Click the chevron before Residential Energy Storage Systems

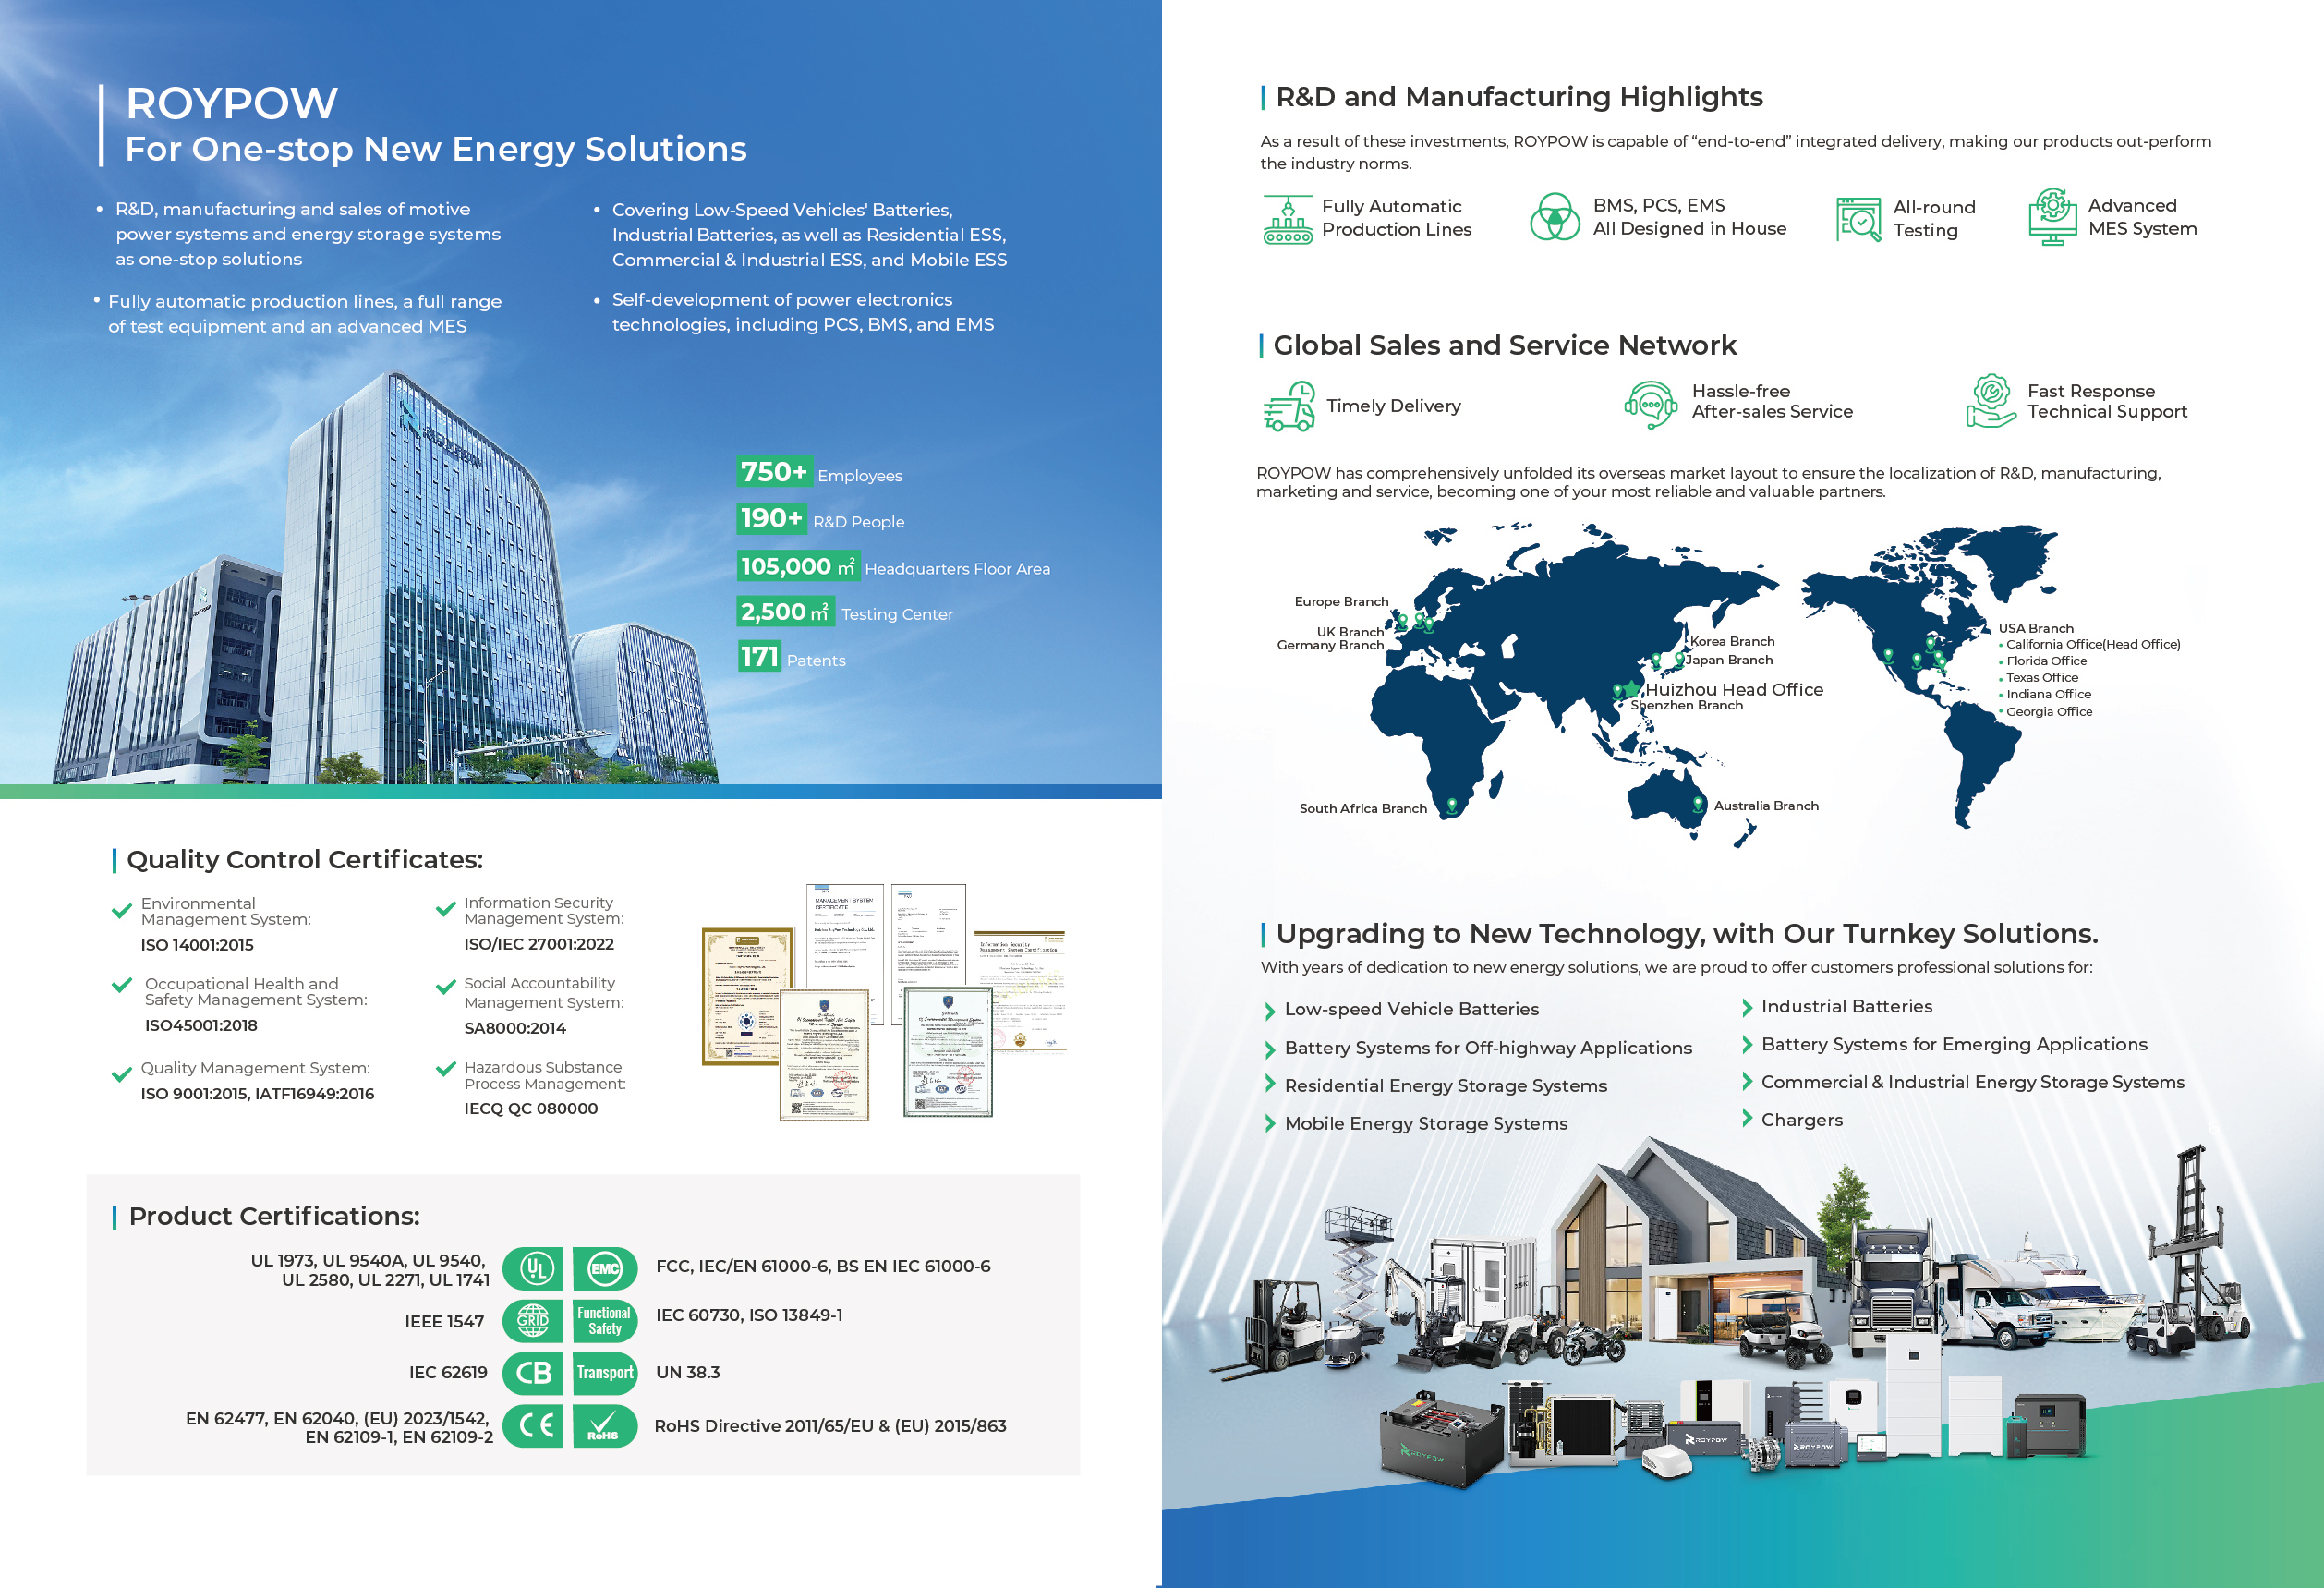(x=1270, y=1084)
